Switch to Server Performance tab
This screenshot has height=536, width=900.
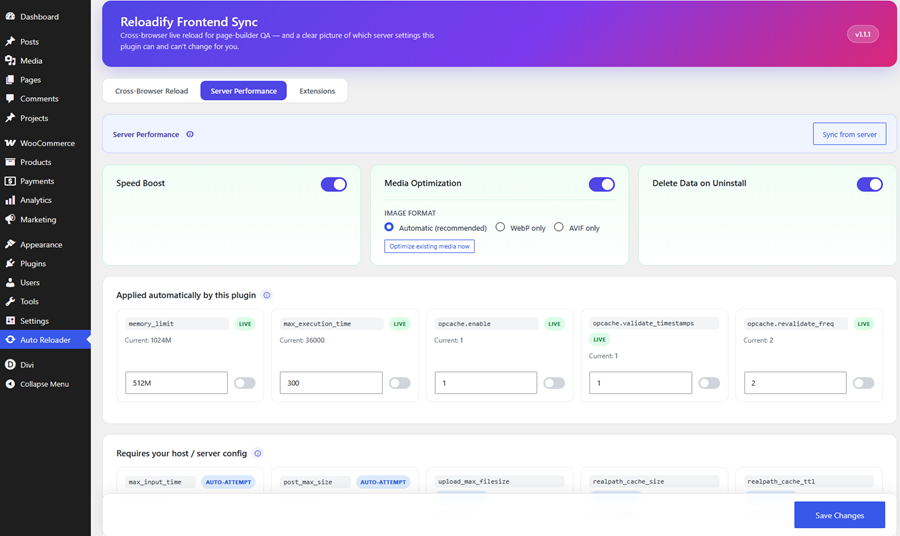243,91
